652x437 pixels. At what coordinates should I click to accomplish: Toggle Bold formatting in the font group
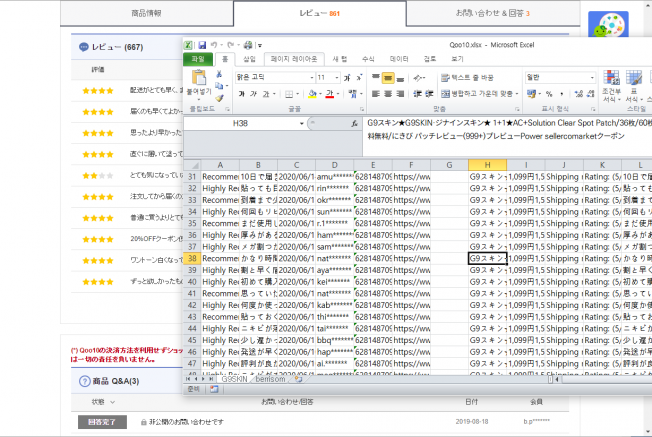240,95
